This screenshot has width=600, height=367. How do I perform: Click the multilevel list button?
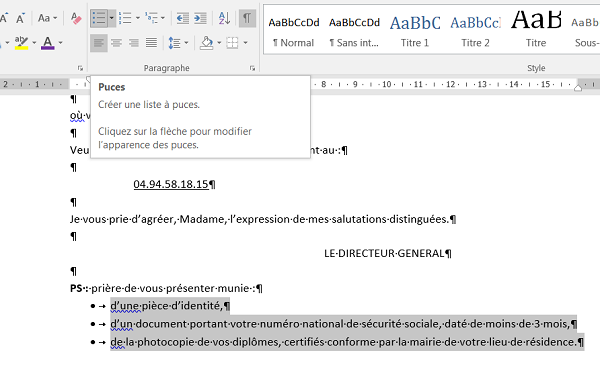pos(151,18)
